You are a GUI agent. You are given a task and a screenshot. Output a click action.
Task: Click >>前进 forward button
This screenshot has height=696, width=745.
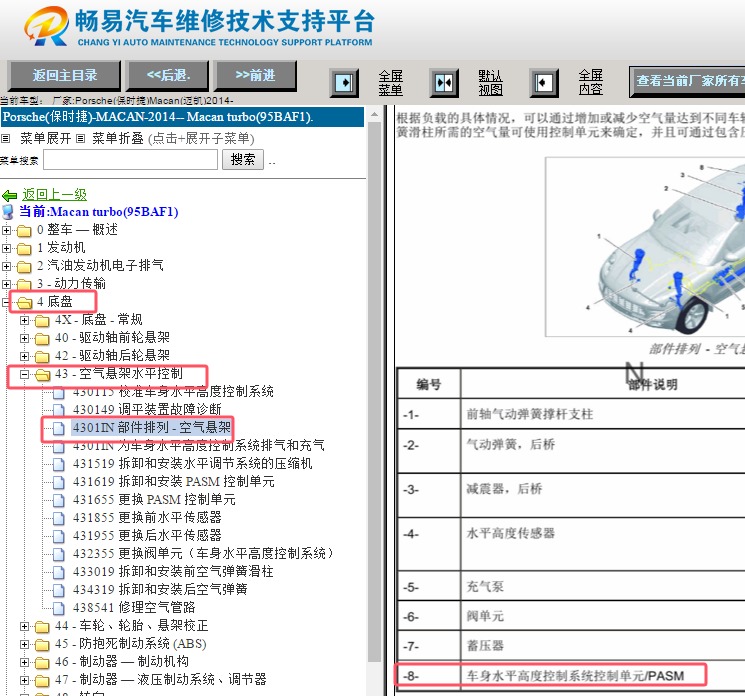(x=256, y=75)
